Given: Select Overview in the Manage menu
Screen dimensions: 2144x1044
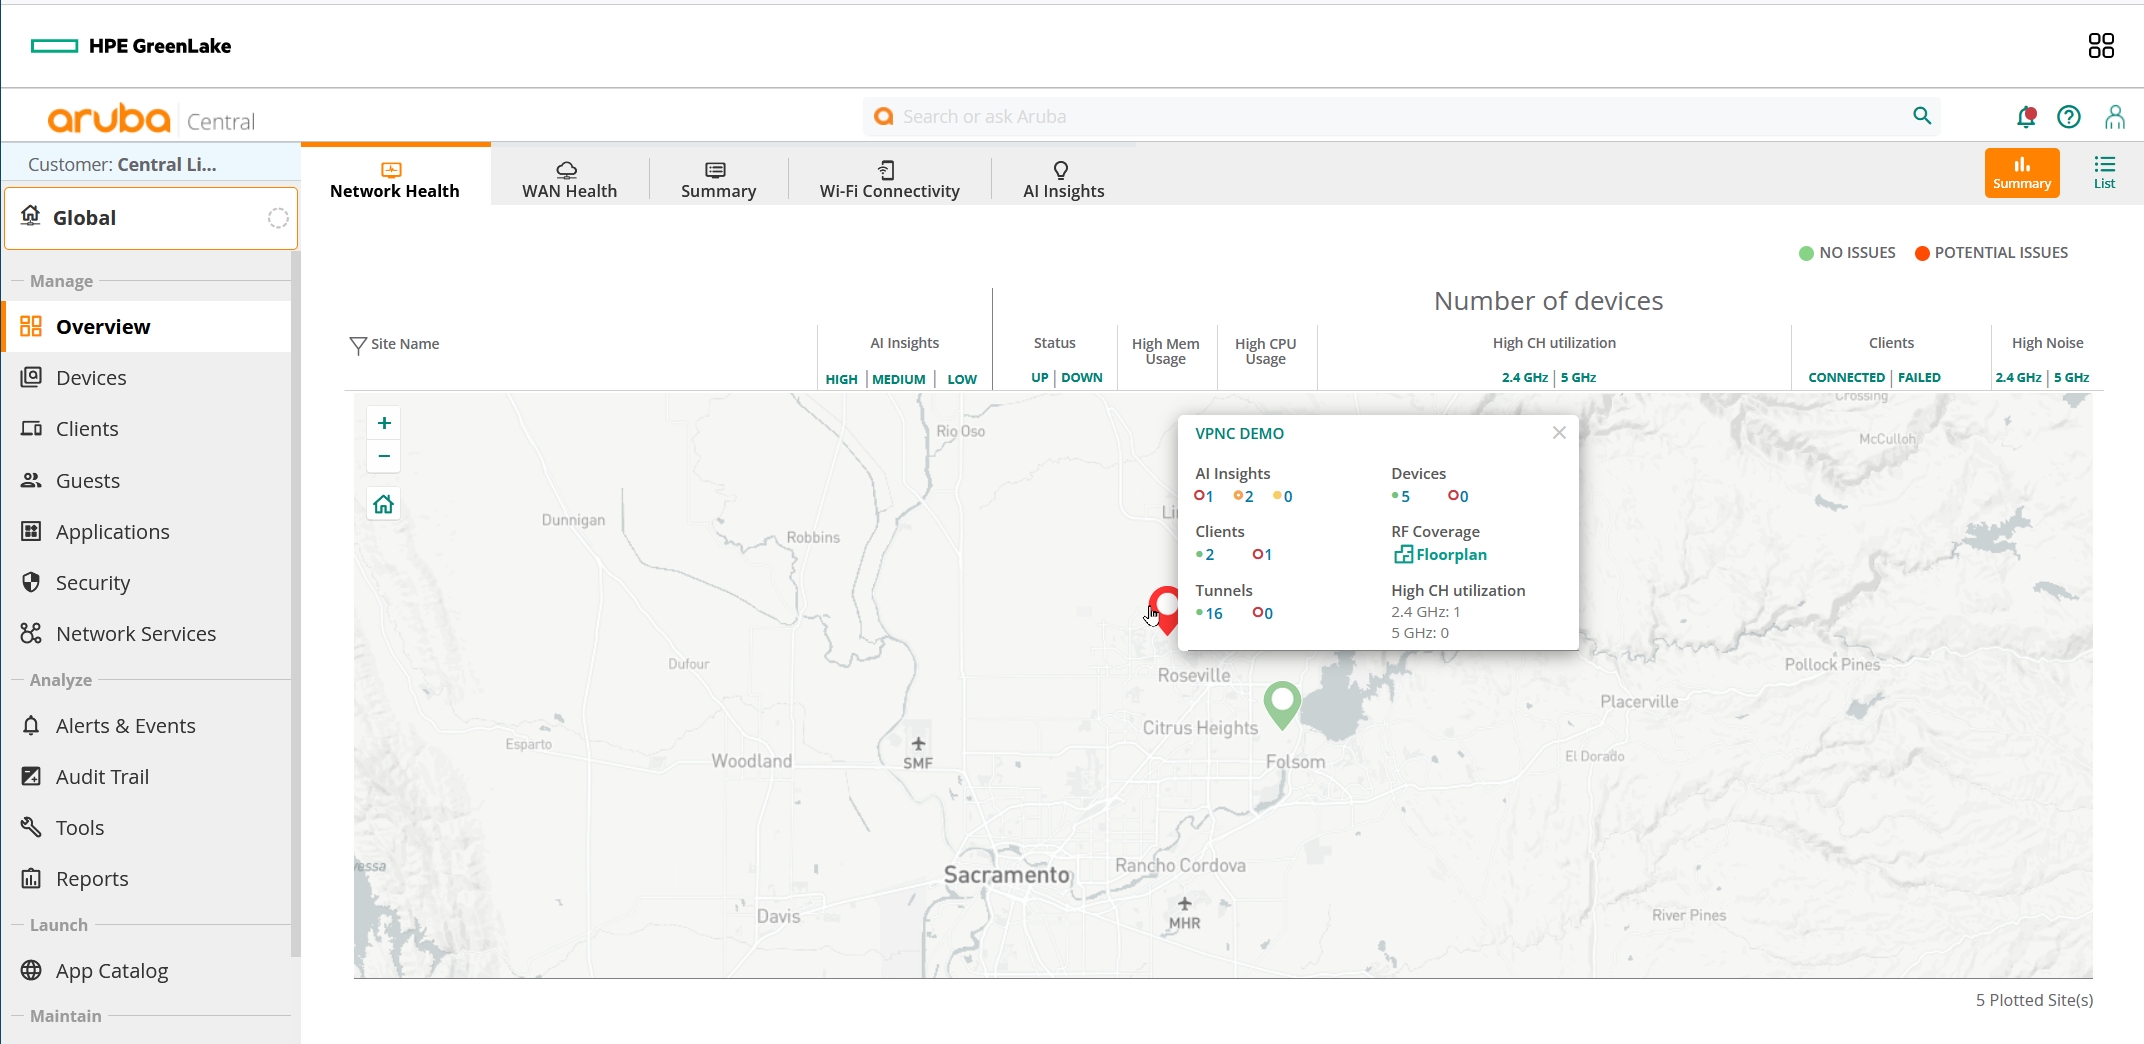Looking at the screenshot, I should click(100, 326).
